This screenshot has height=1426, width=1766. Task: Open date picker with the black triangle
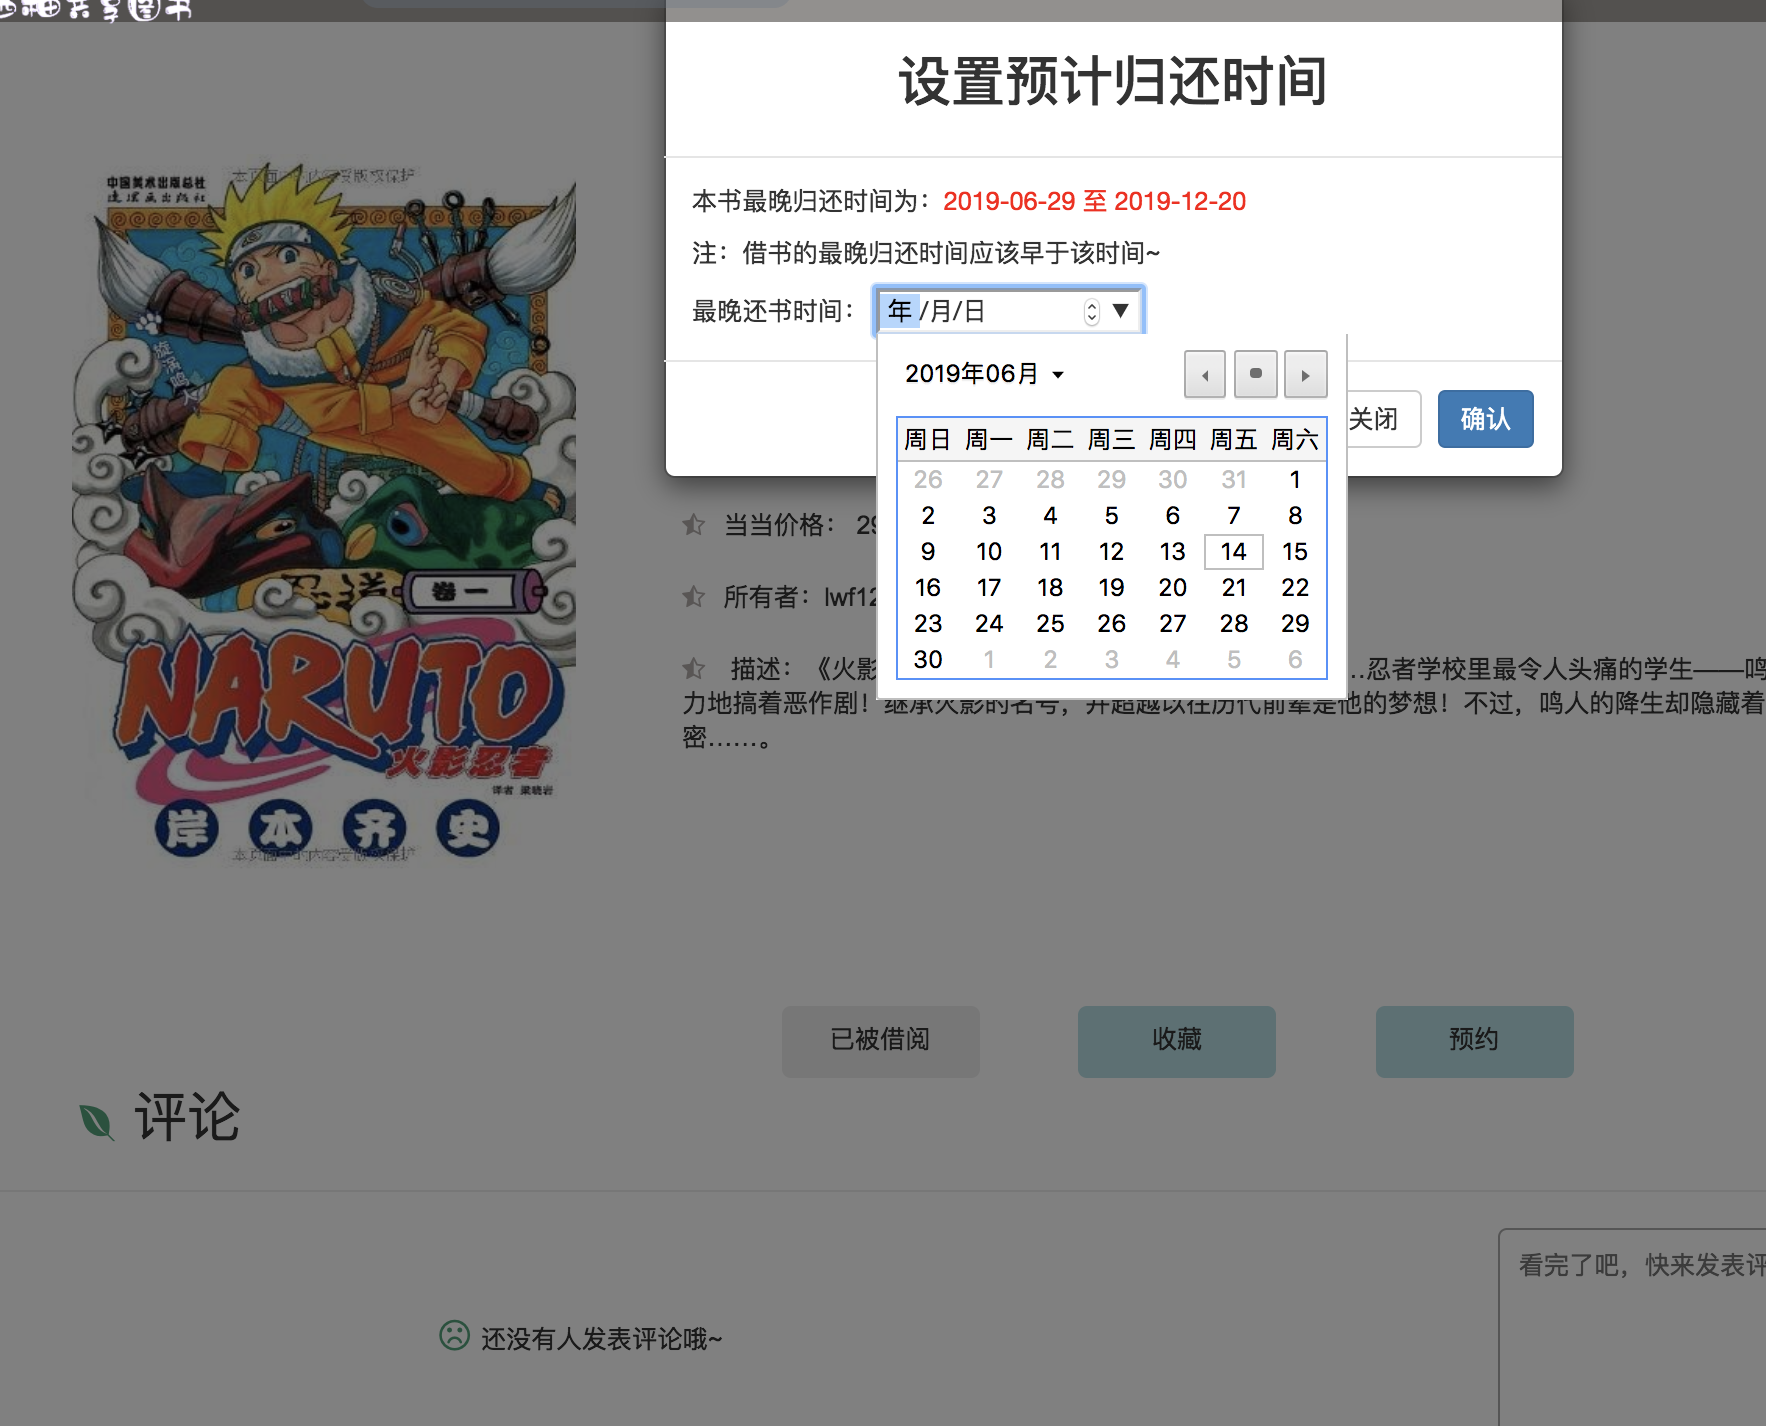click(x=1121, y=311)
